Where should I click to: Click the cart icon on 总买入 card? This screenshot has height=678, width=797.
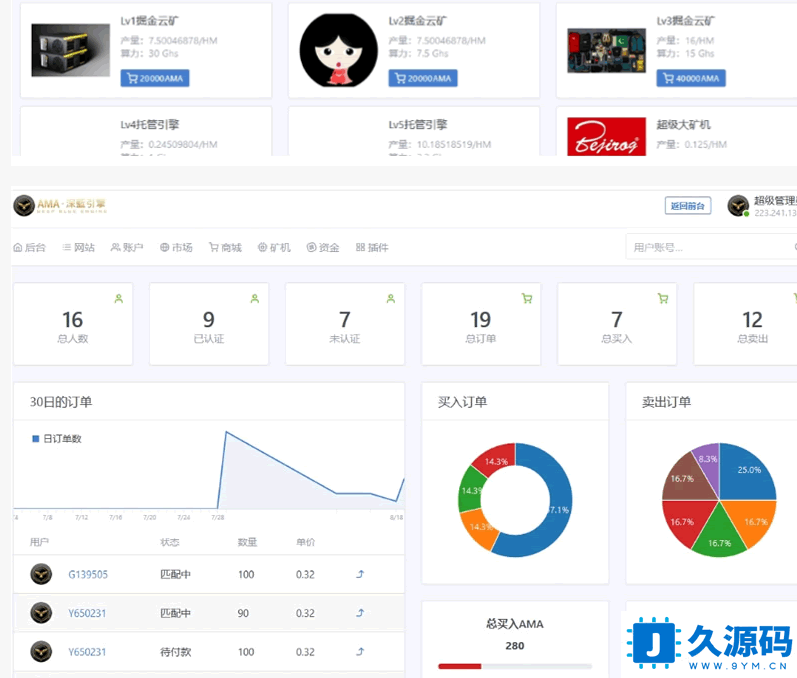(x=663, y=298)
